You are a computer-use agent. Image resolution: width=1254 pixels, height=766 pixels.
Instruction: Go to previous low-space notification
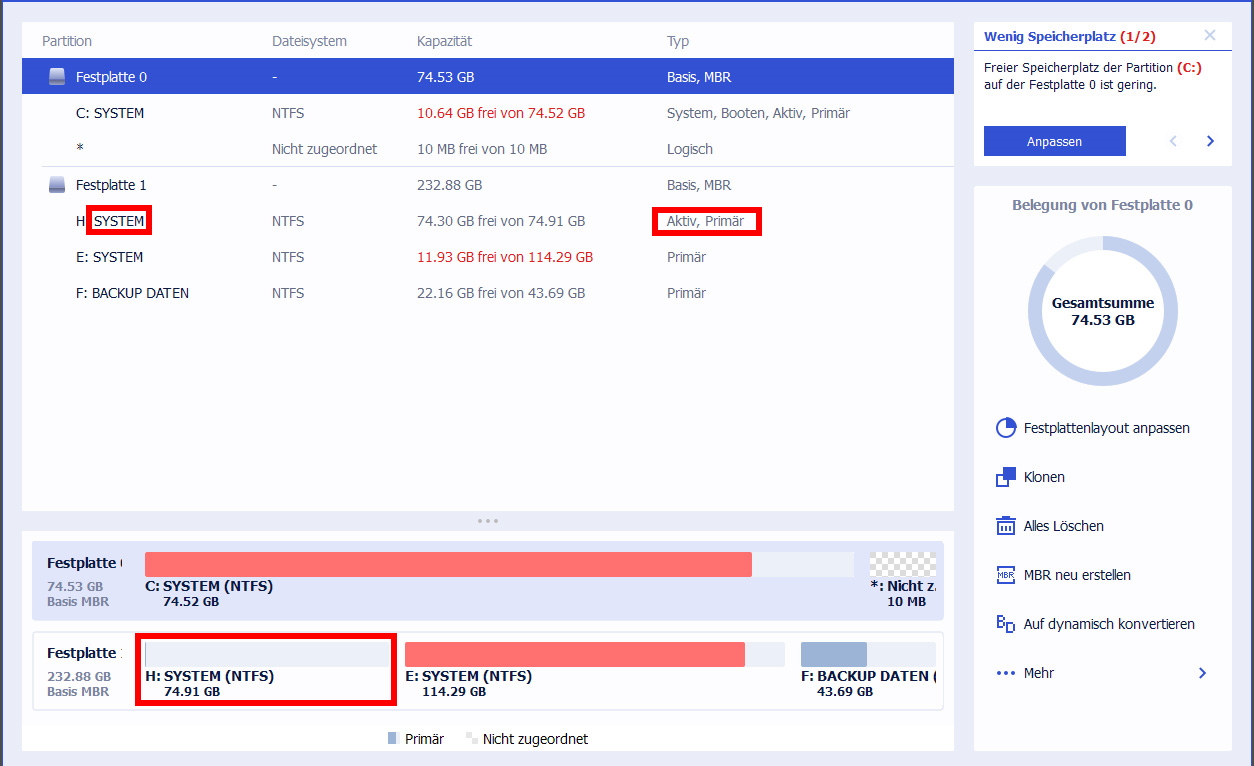1174,141
